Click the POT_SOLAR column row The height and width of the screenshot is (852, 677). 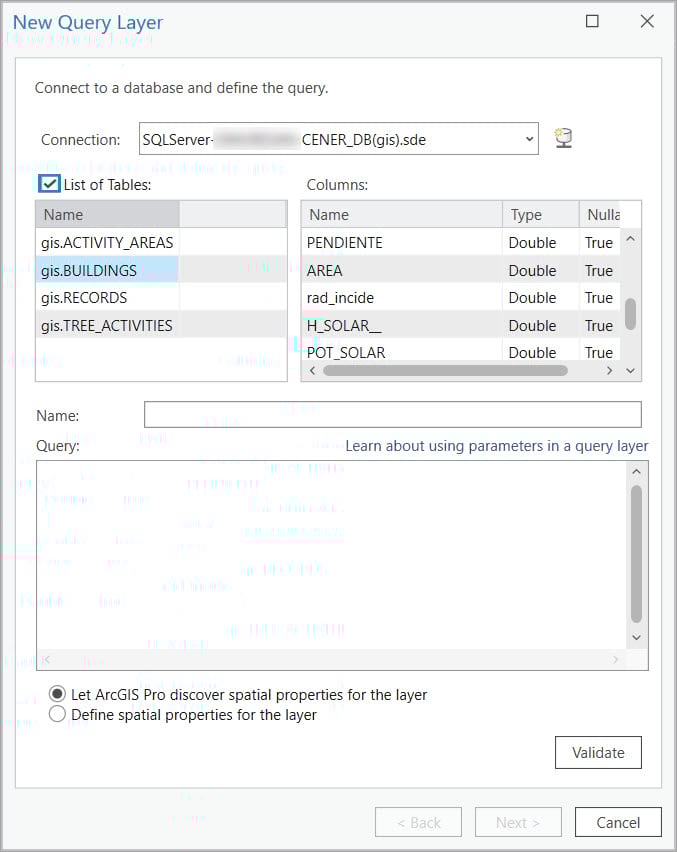[461, 351]
